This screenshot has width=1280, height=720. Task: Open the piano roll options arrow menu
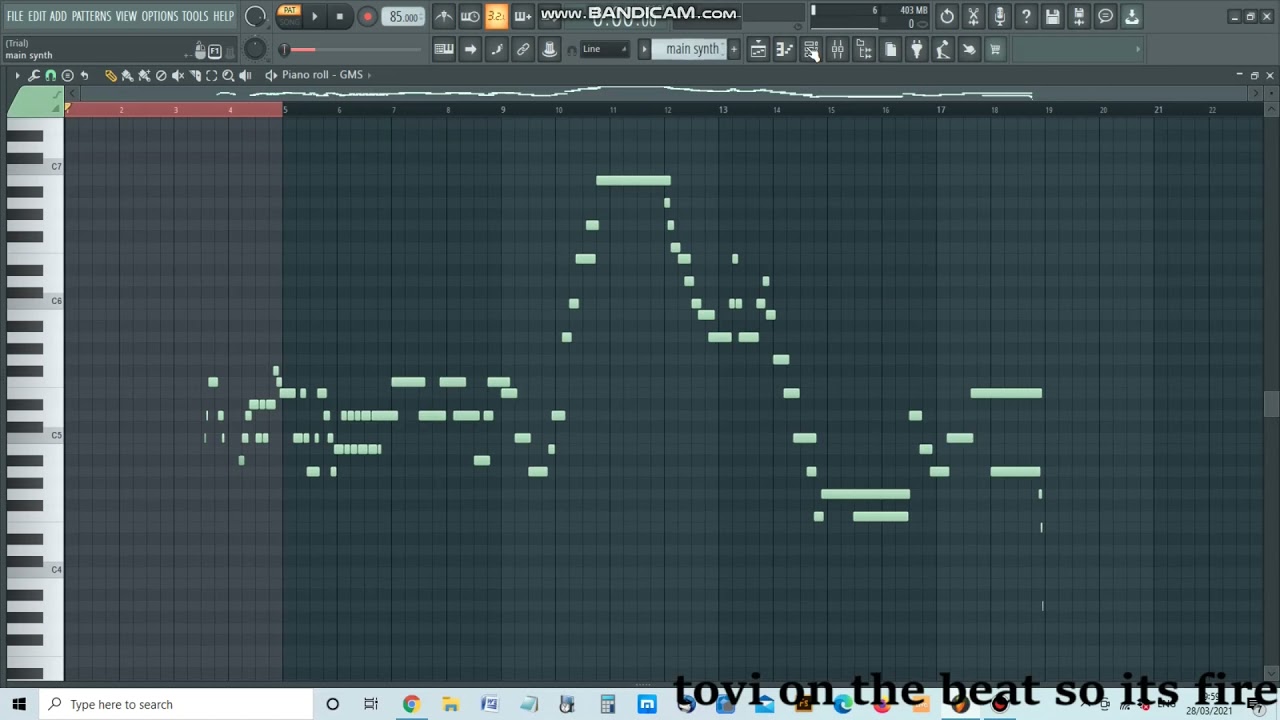click(x=17, y=75)
